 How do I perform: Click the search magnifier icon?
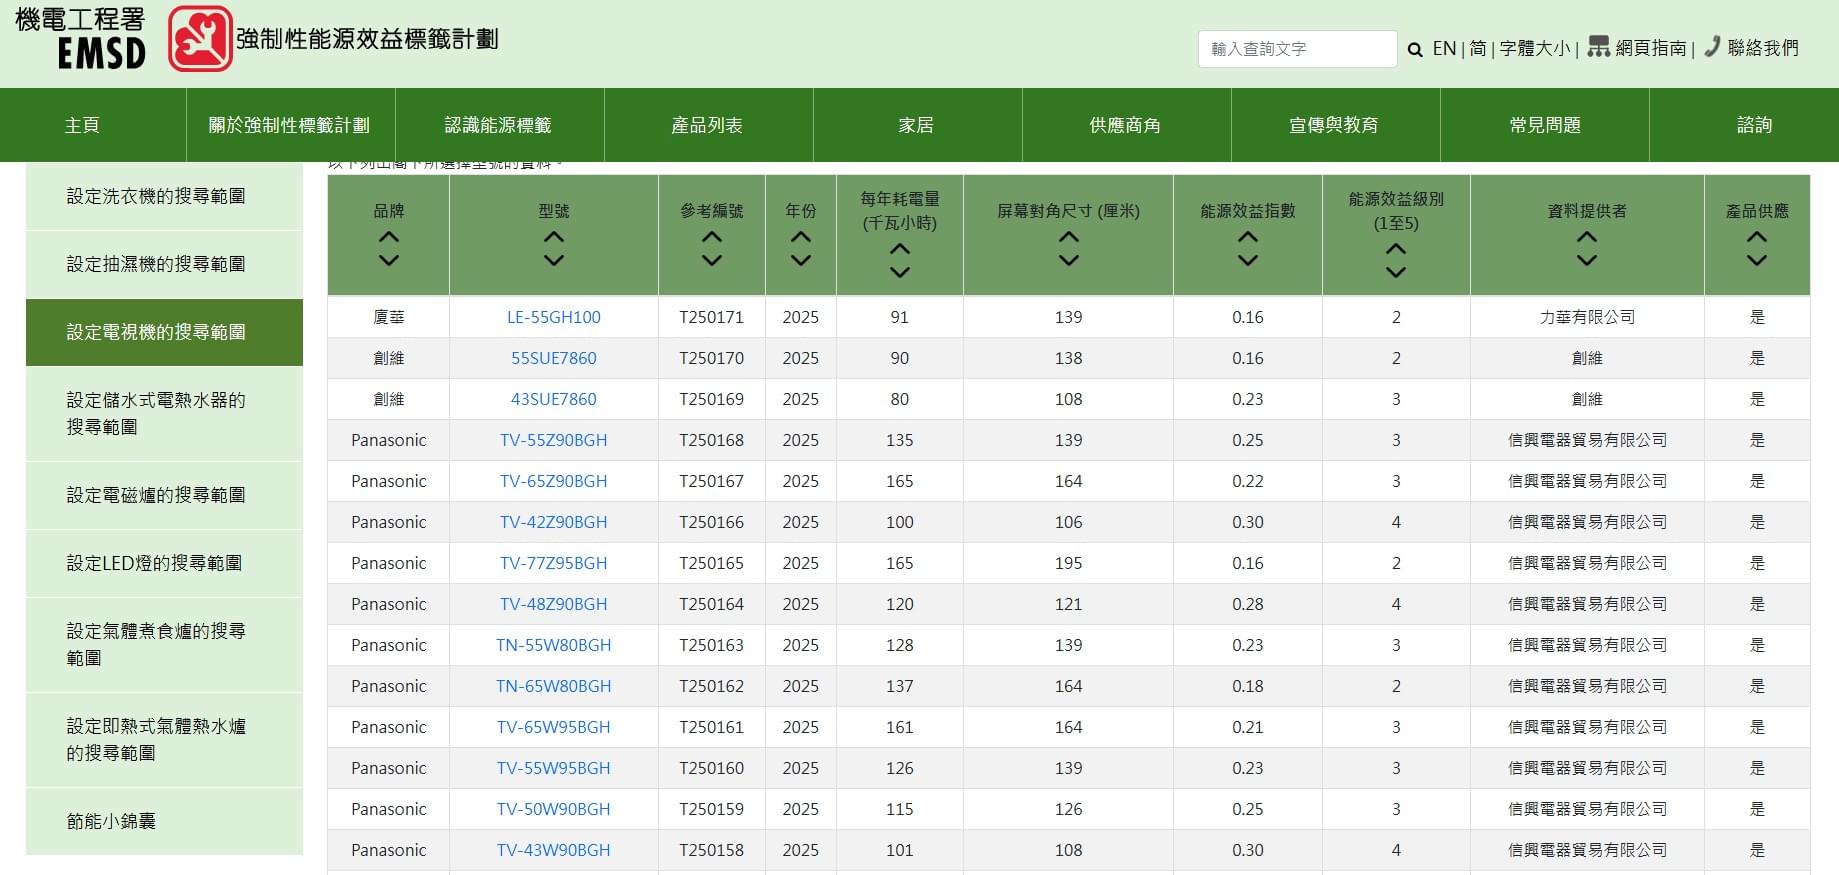[x=1415, y=49]
